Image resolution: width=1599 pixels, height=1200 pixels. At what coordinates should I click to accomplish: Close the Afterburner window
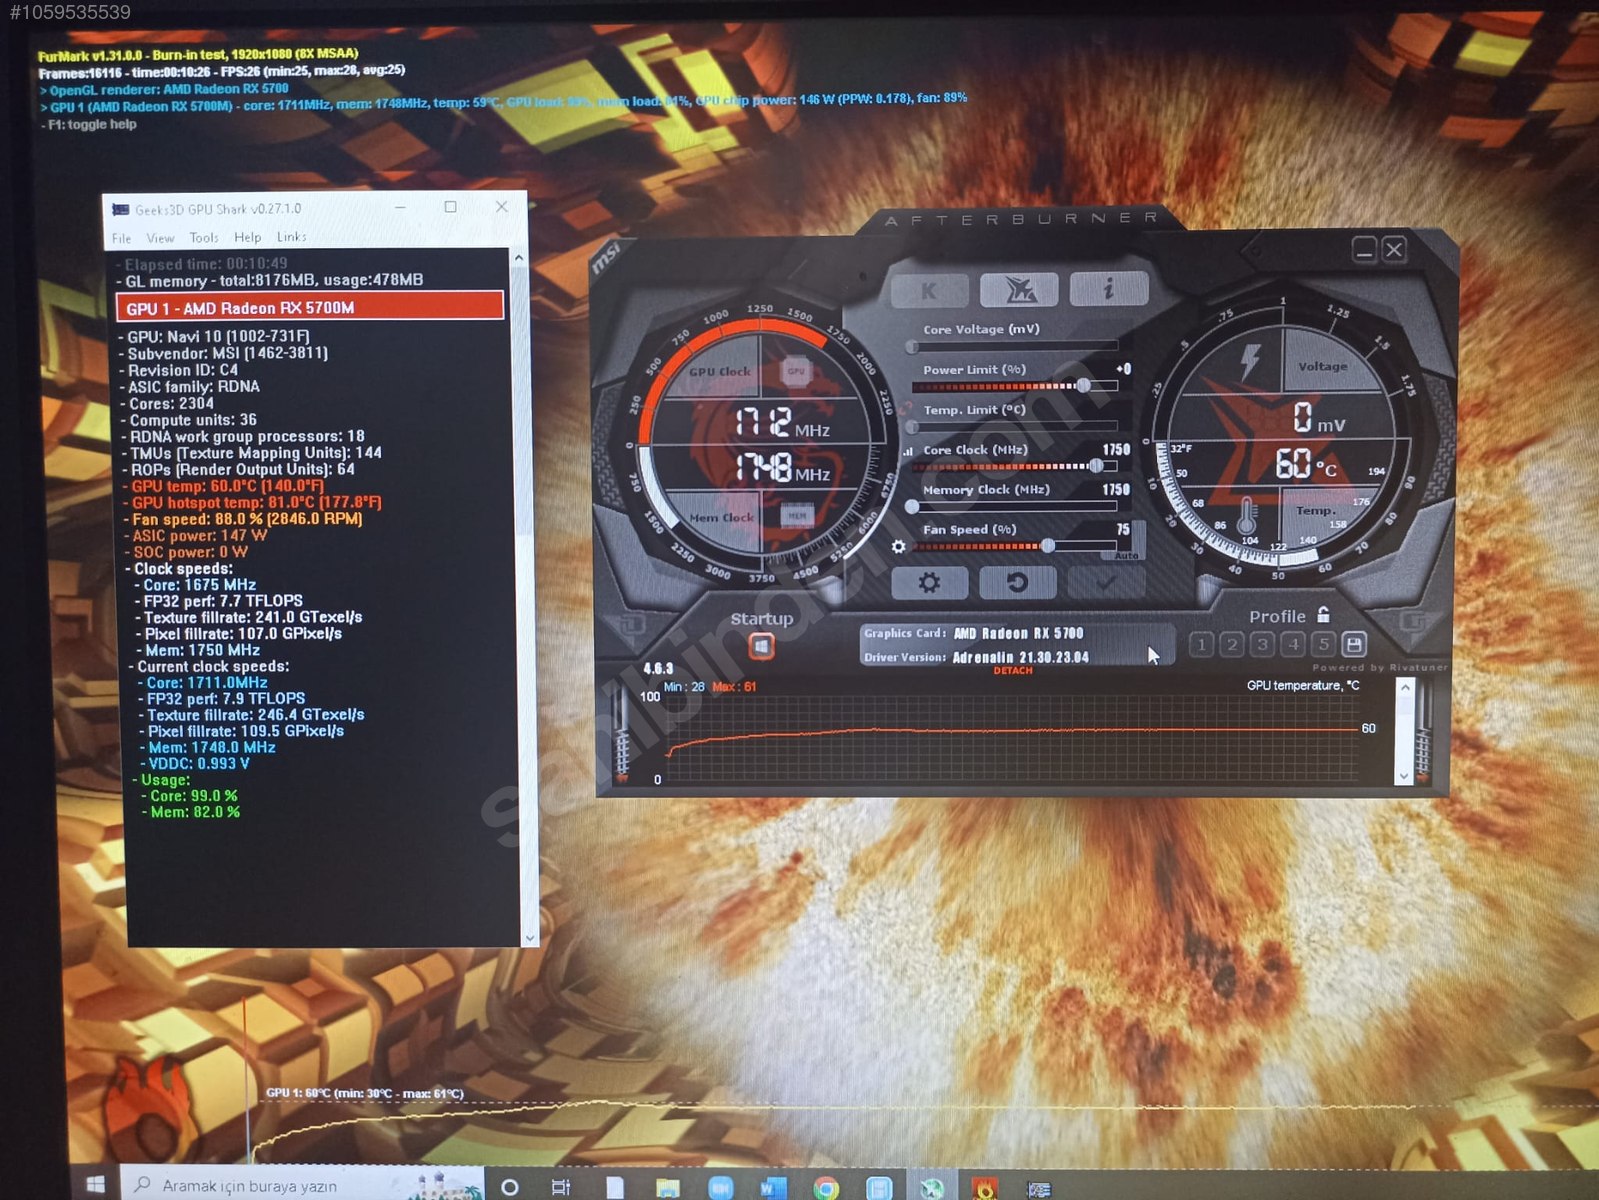click(1394, 250)
